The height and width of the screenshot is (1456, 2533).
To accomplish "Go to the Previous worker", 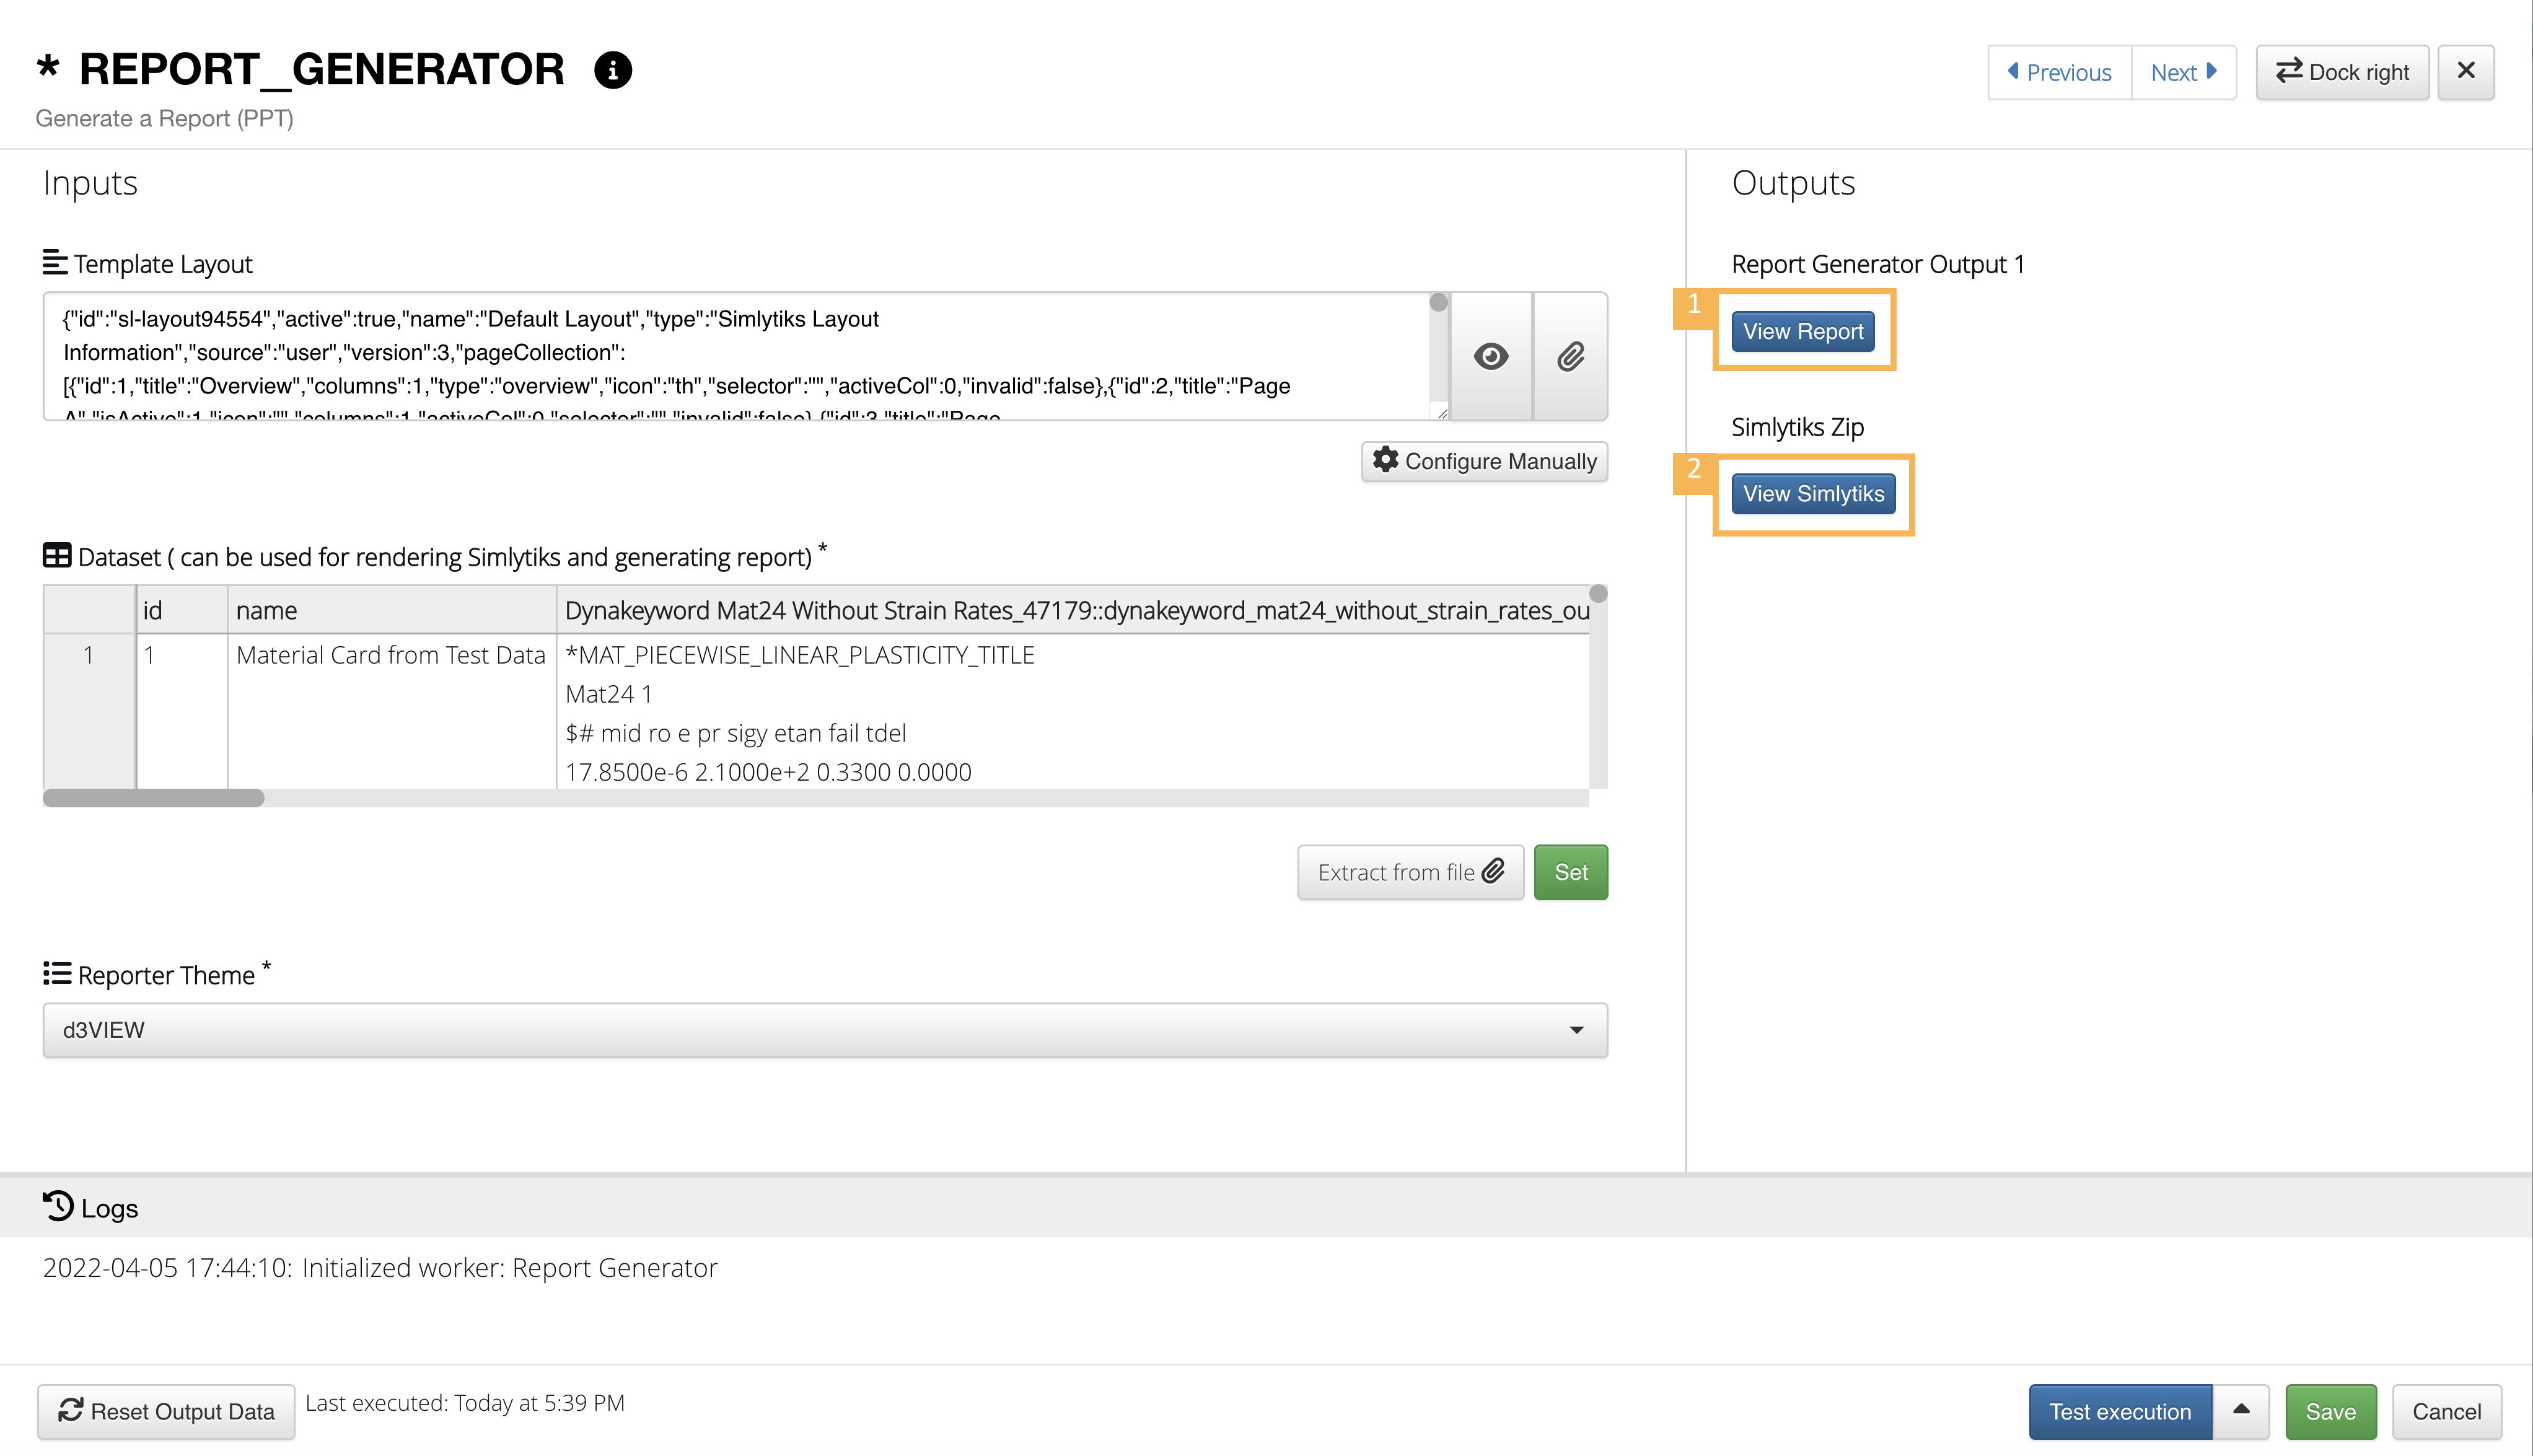I will coord(2059,72).
